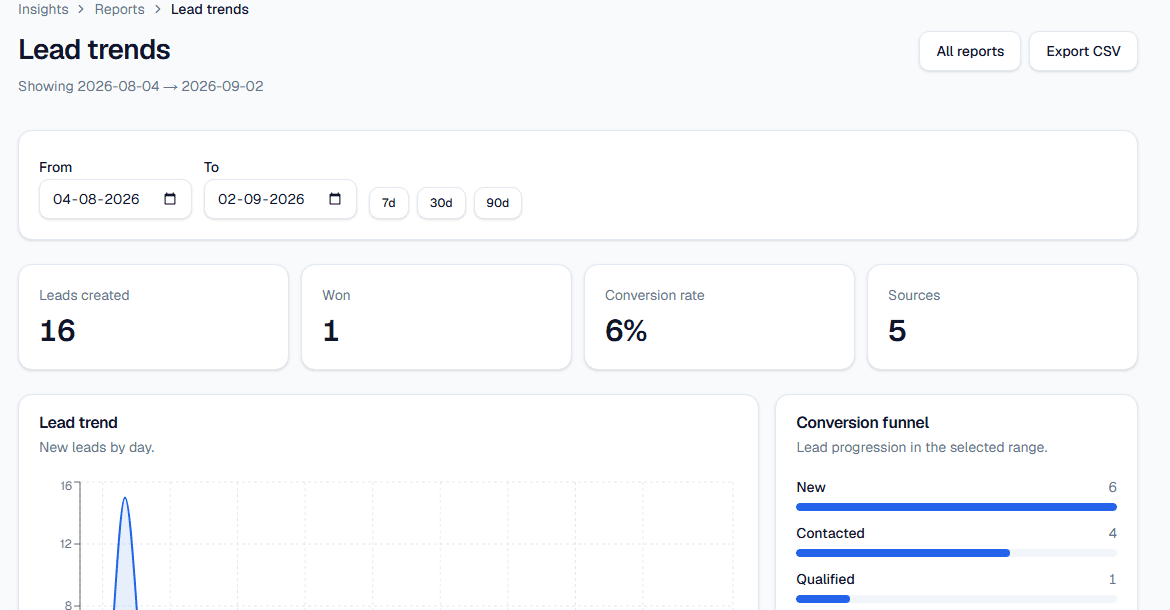Click the Qualified funnel progress bar
1170x610 pixels.
tap(957, 599)
